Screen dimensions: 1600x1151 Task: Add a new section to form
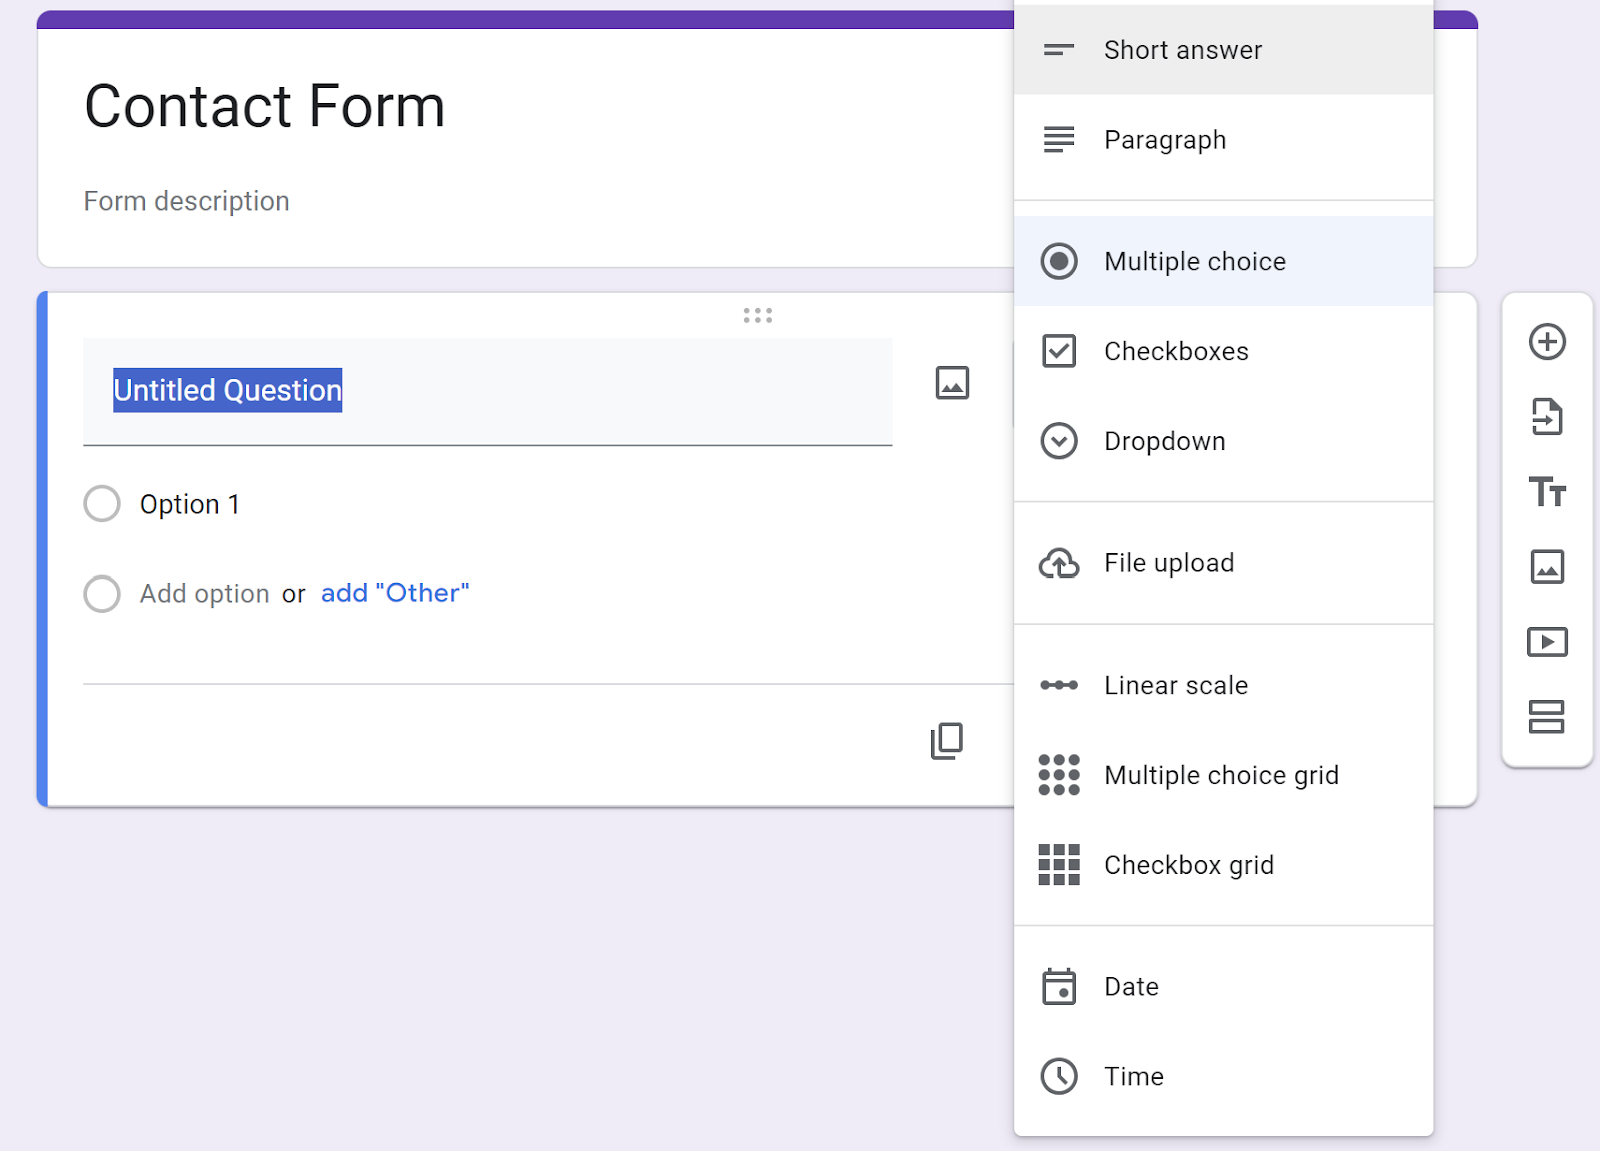[x=1547, y=717]
